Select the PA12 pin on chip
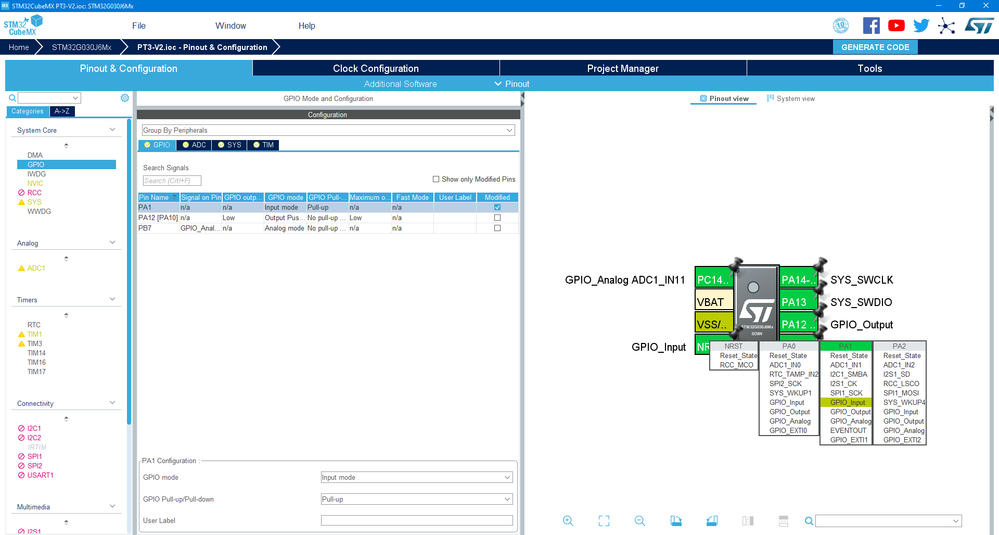 click(x=798, y=324)
